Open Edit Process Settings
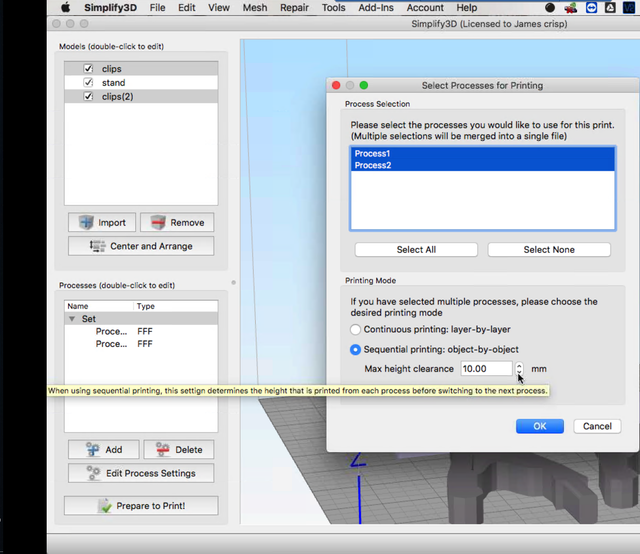Viewport: 640px width, 554px height. [141, 473]
